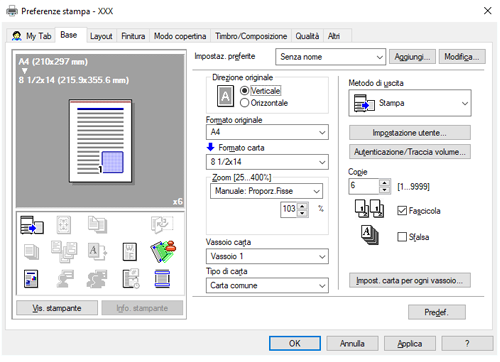The width and height of the screenshot is (500, 362).
Task: Decrease Copie count with down arrow
Action: click(385, 190)
